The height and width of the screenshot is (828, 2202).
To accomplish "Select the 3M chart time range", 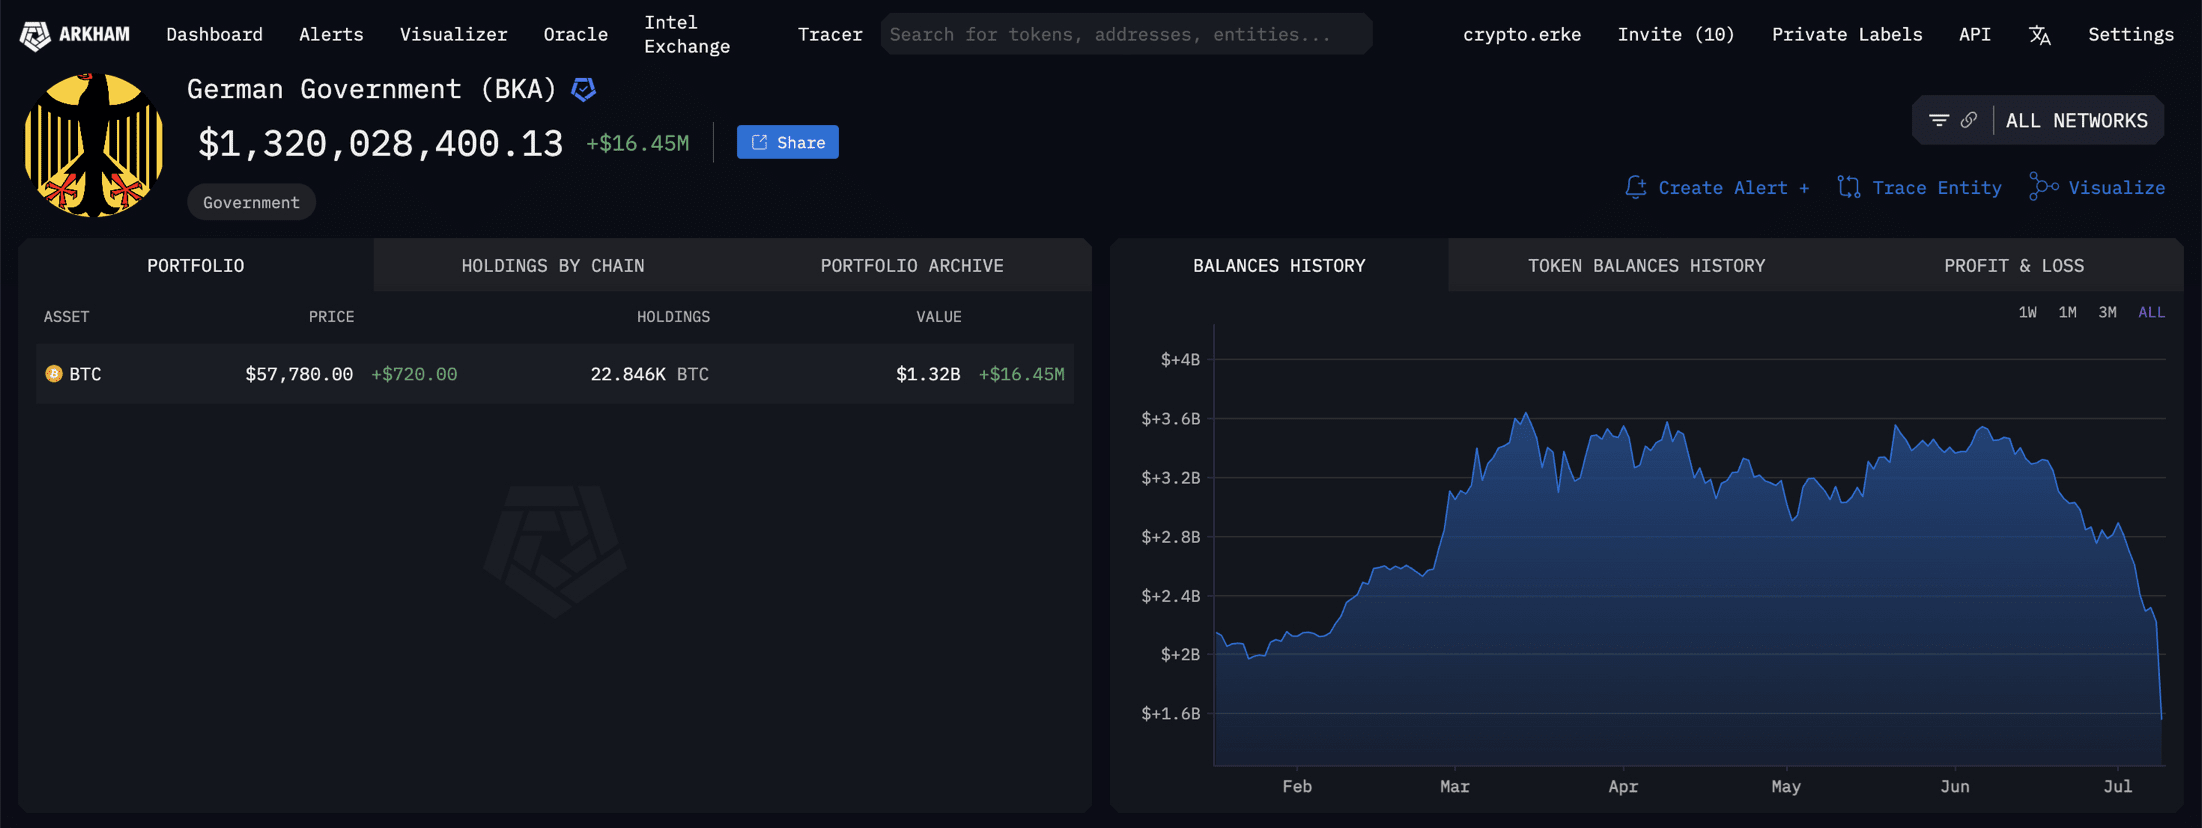I will [x=2107, y=313].
